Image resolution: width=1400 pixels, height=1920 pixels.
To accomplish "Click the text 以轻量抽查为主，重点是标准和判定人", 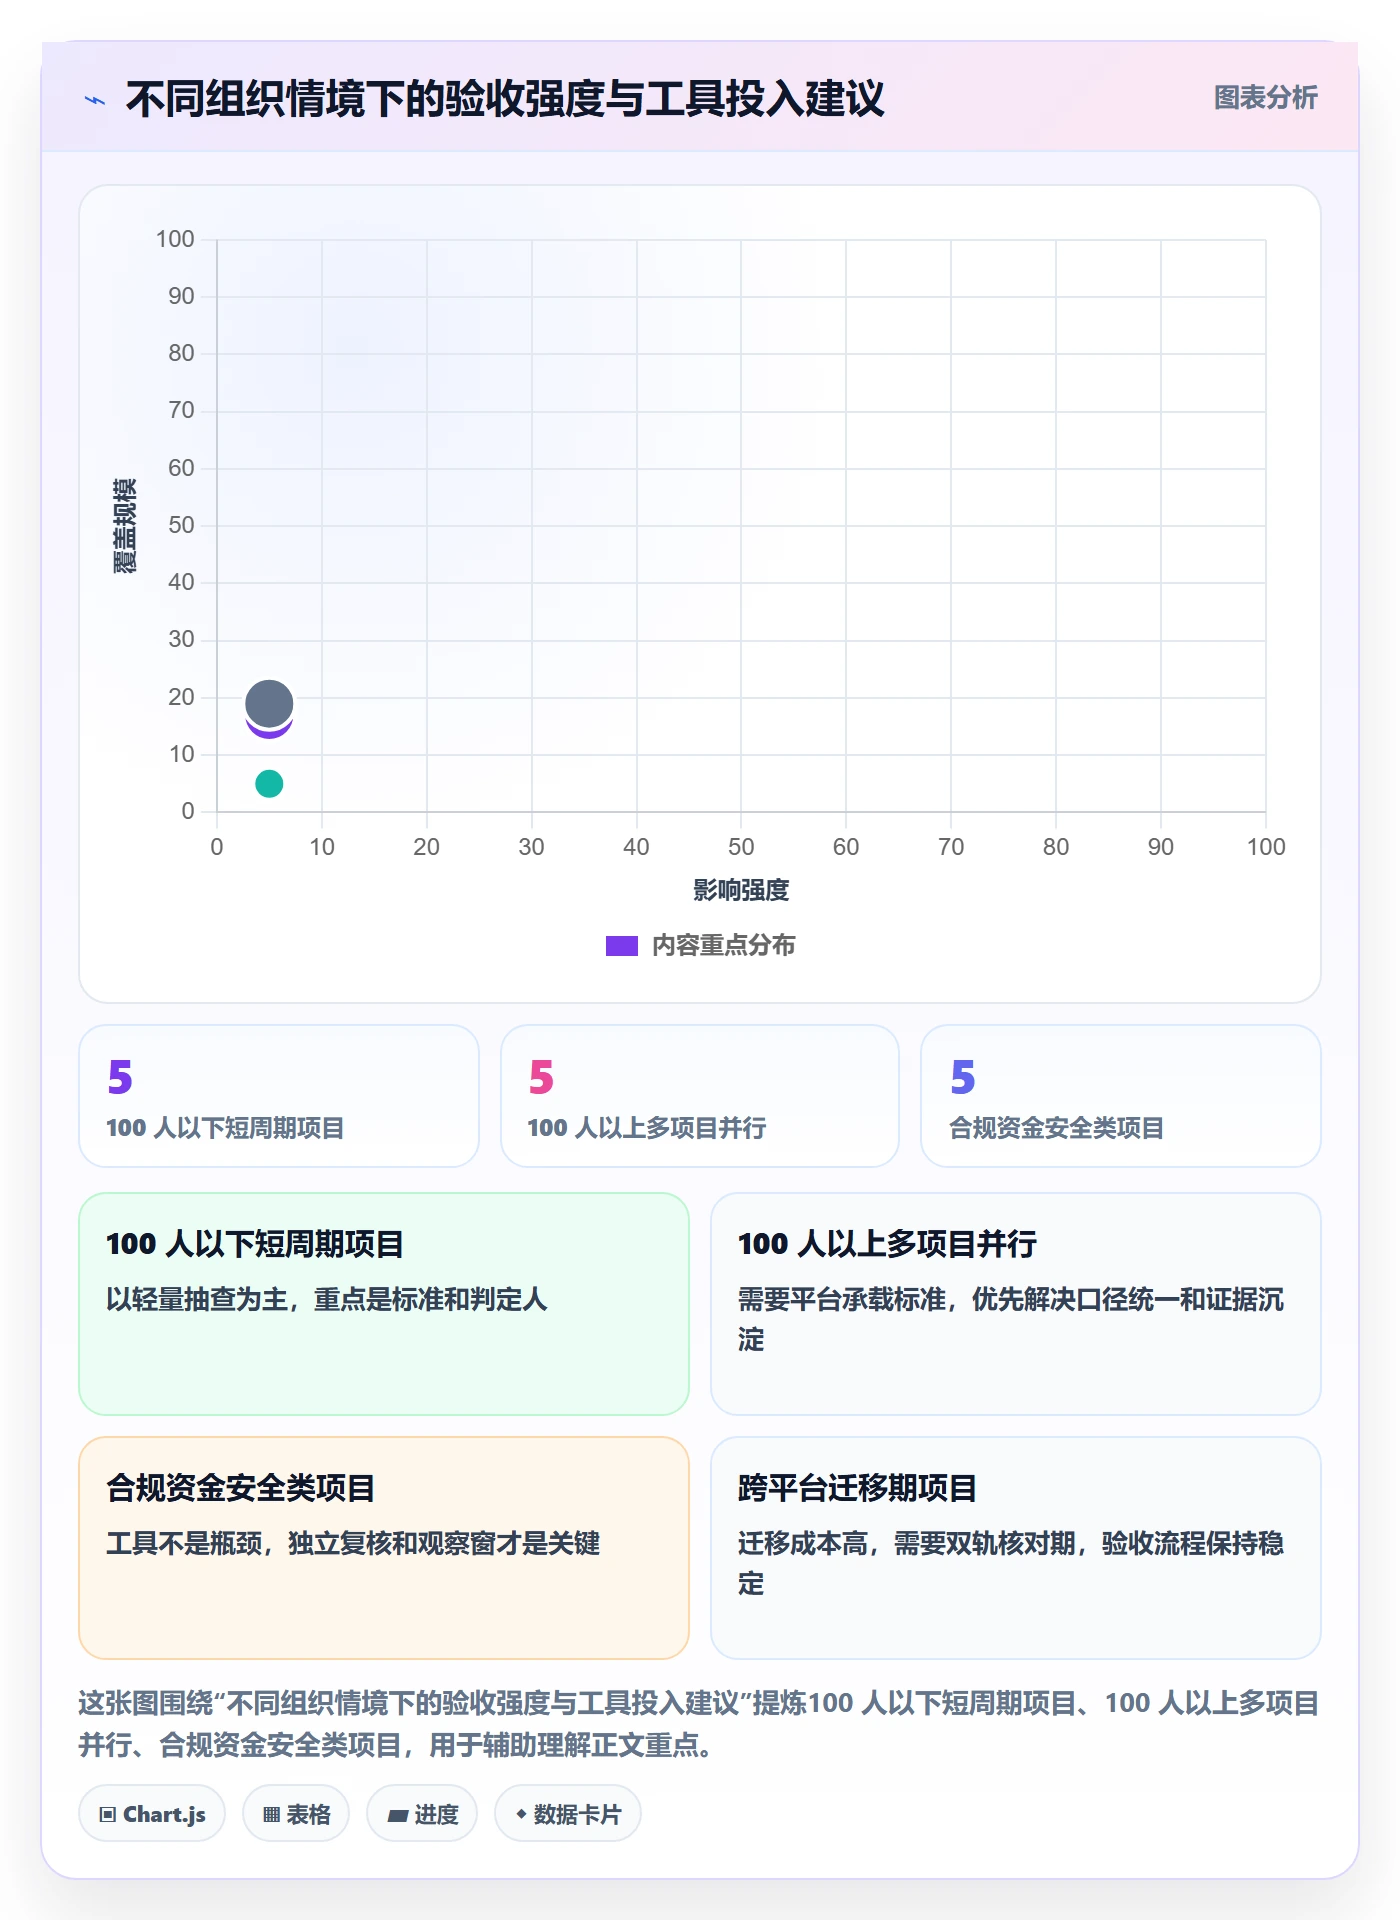I will click(327, 1299).
